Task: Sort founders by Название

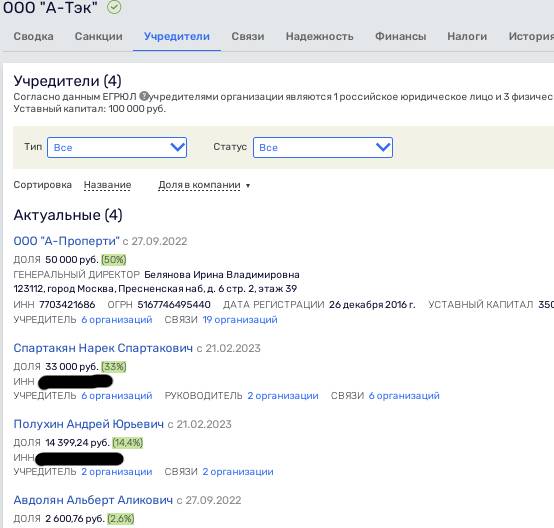Action: [107, 185]
